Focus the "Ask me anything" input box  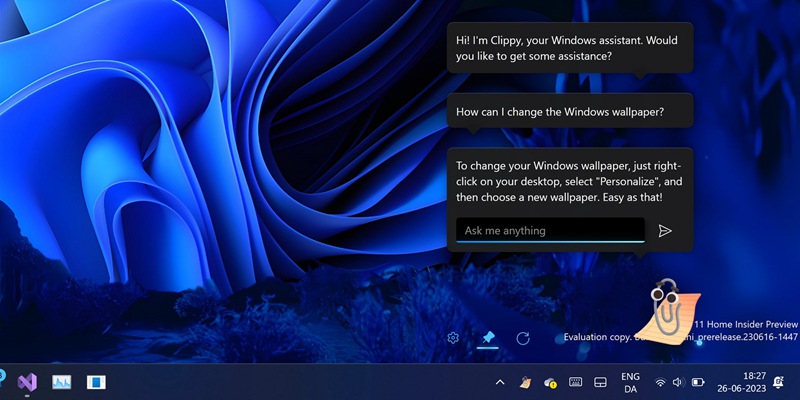550,230
